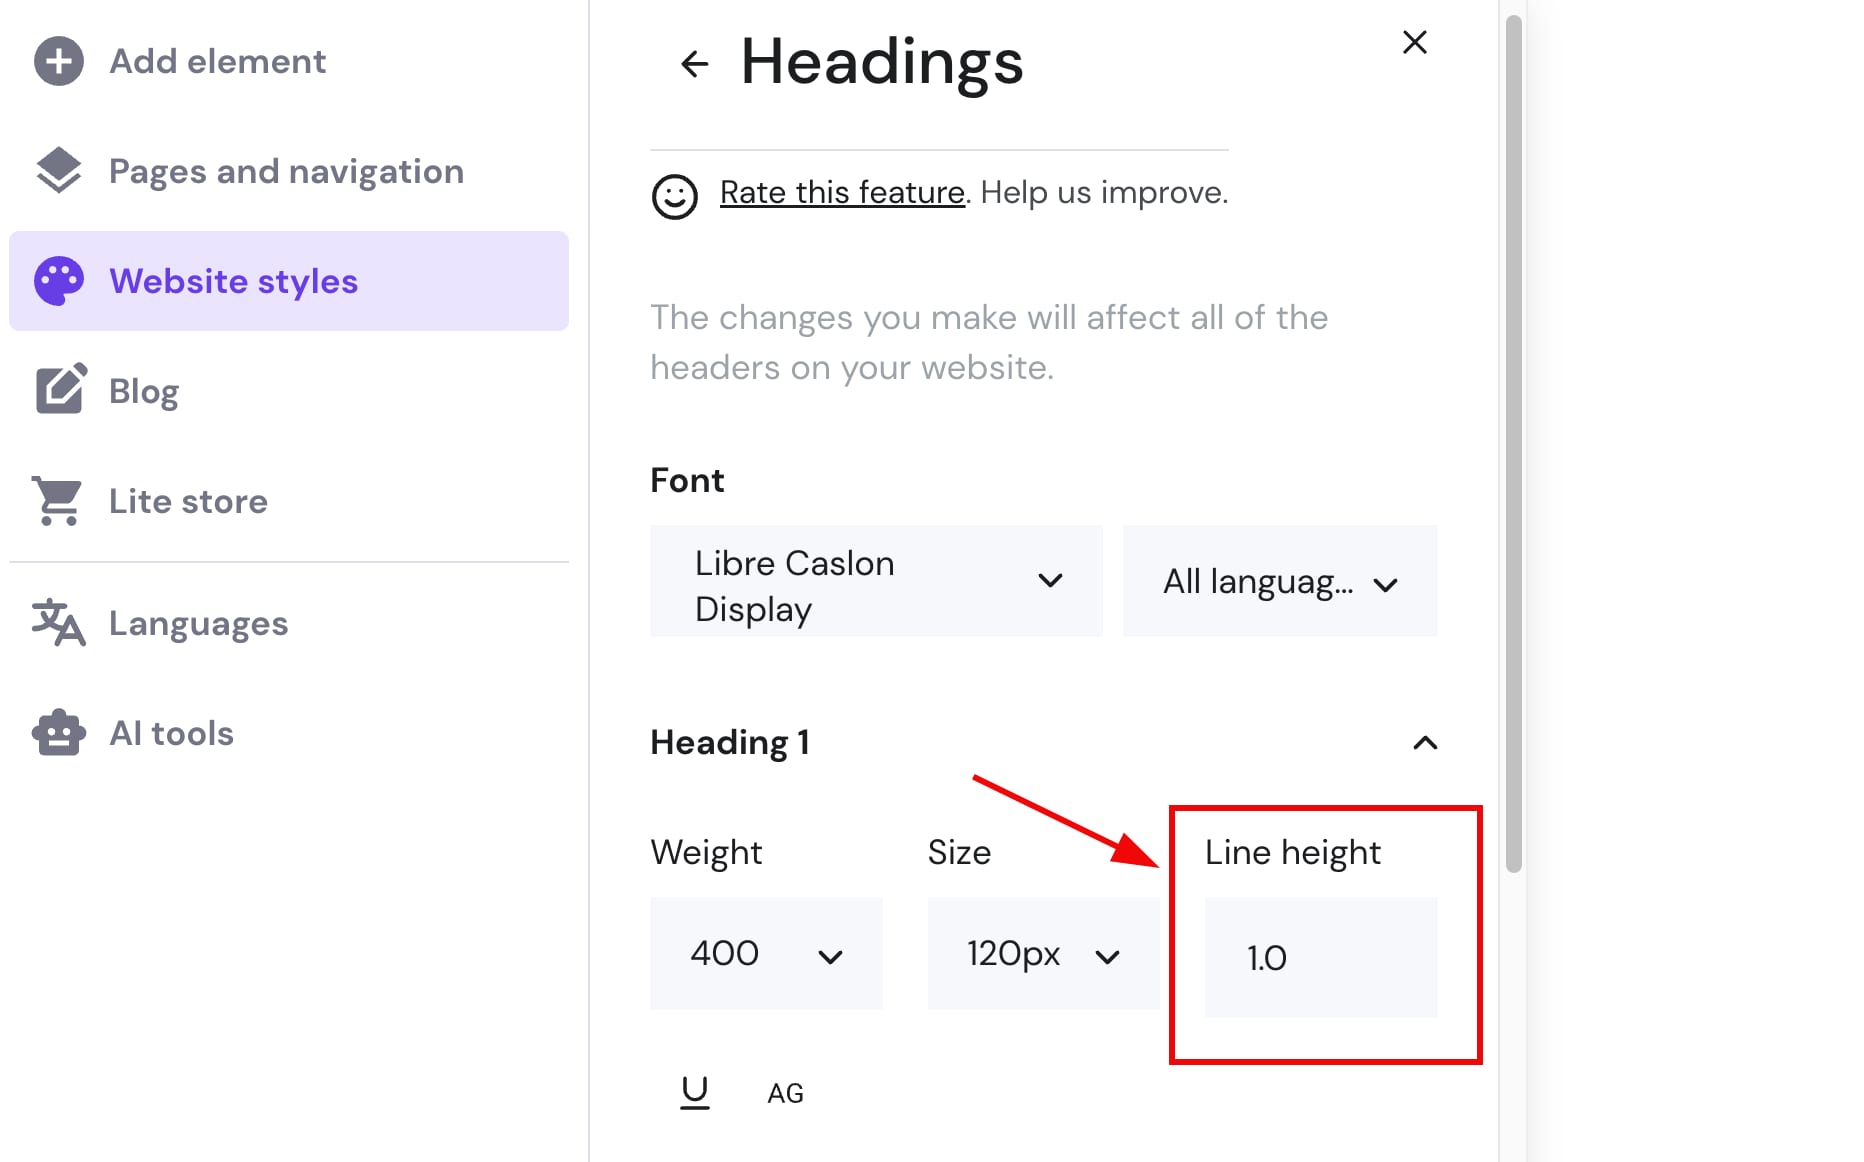Click the Add element plus icon
This screenshot has width=1864, height=1162.
tap(59, 61)
